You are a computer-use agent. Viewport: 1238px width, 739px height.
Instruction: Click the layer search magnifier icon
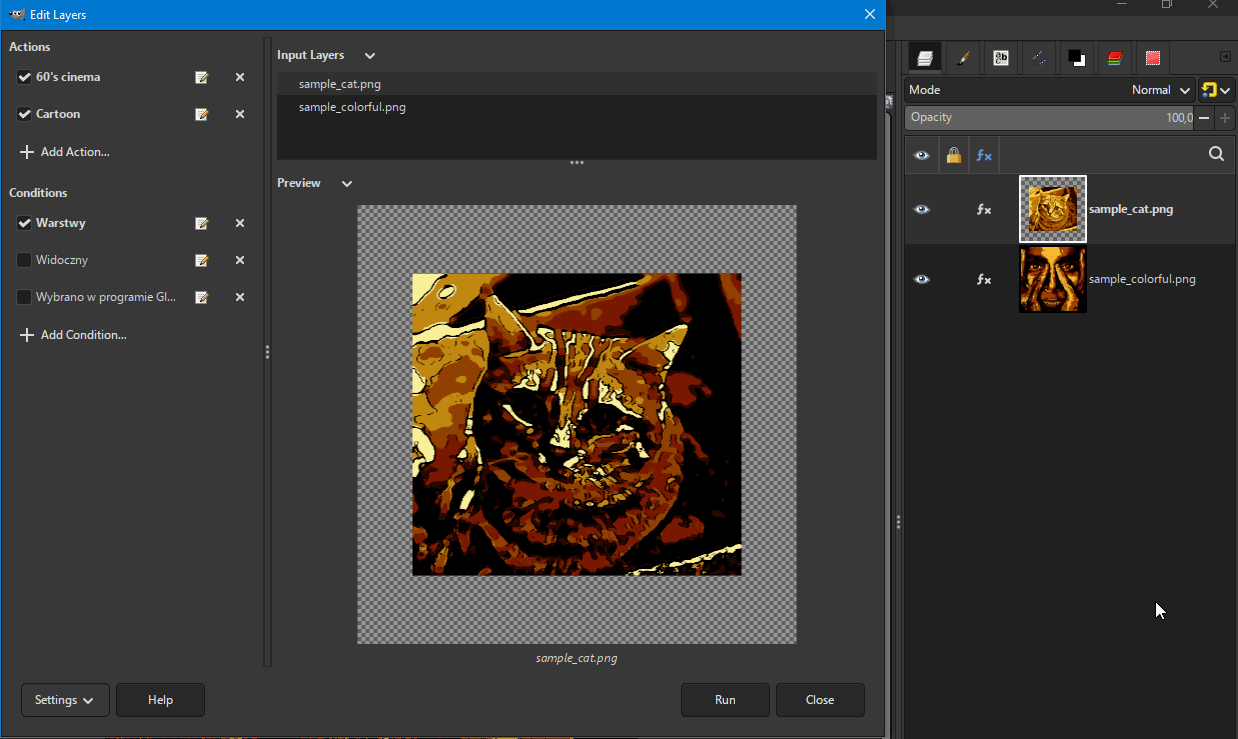click(x=1216, y=154)
